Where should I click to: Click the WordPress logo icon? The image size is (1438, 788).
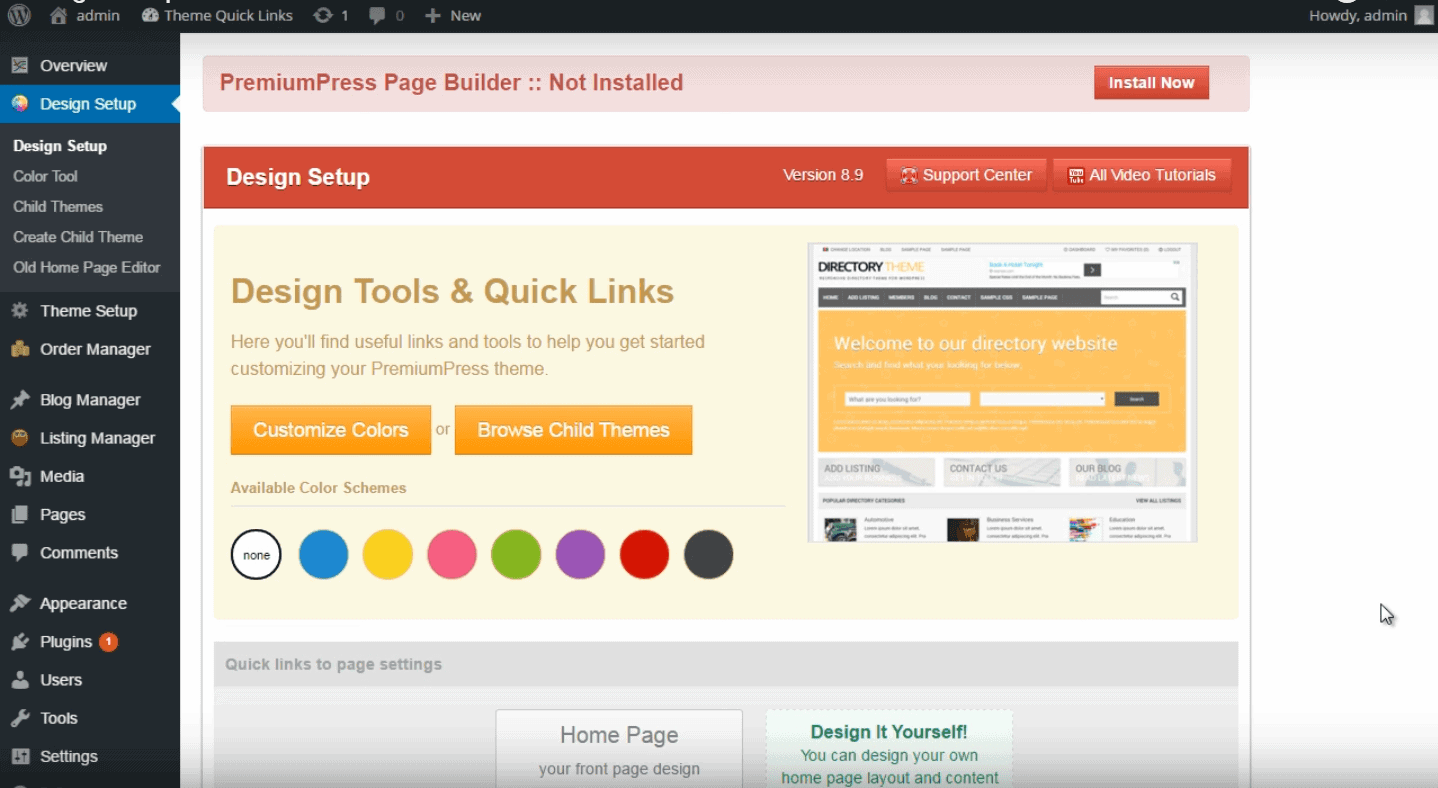pyautogui.click(x=19, y=15)
